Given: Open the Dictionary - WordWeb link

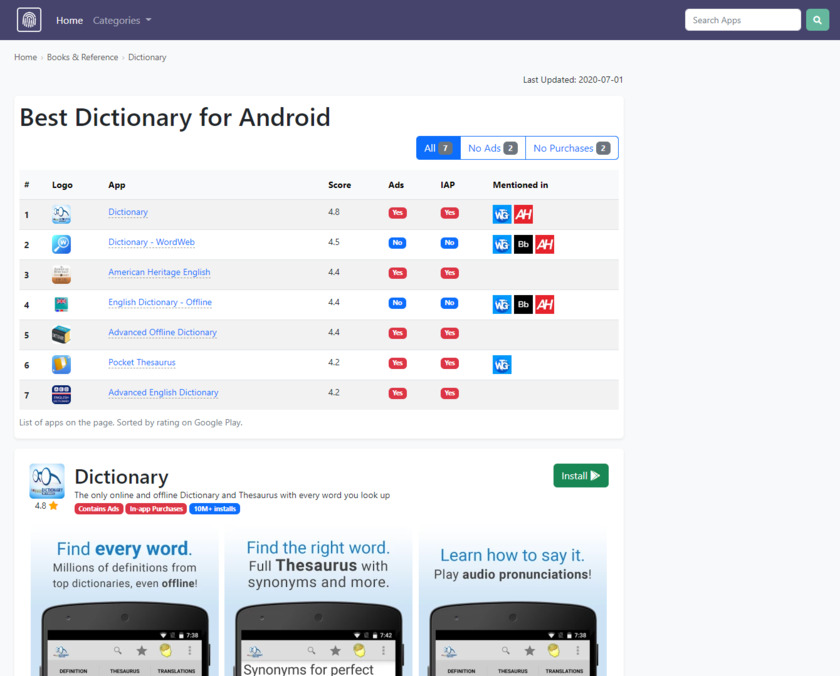Looking at the screenshot, I should (152, 242).
